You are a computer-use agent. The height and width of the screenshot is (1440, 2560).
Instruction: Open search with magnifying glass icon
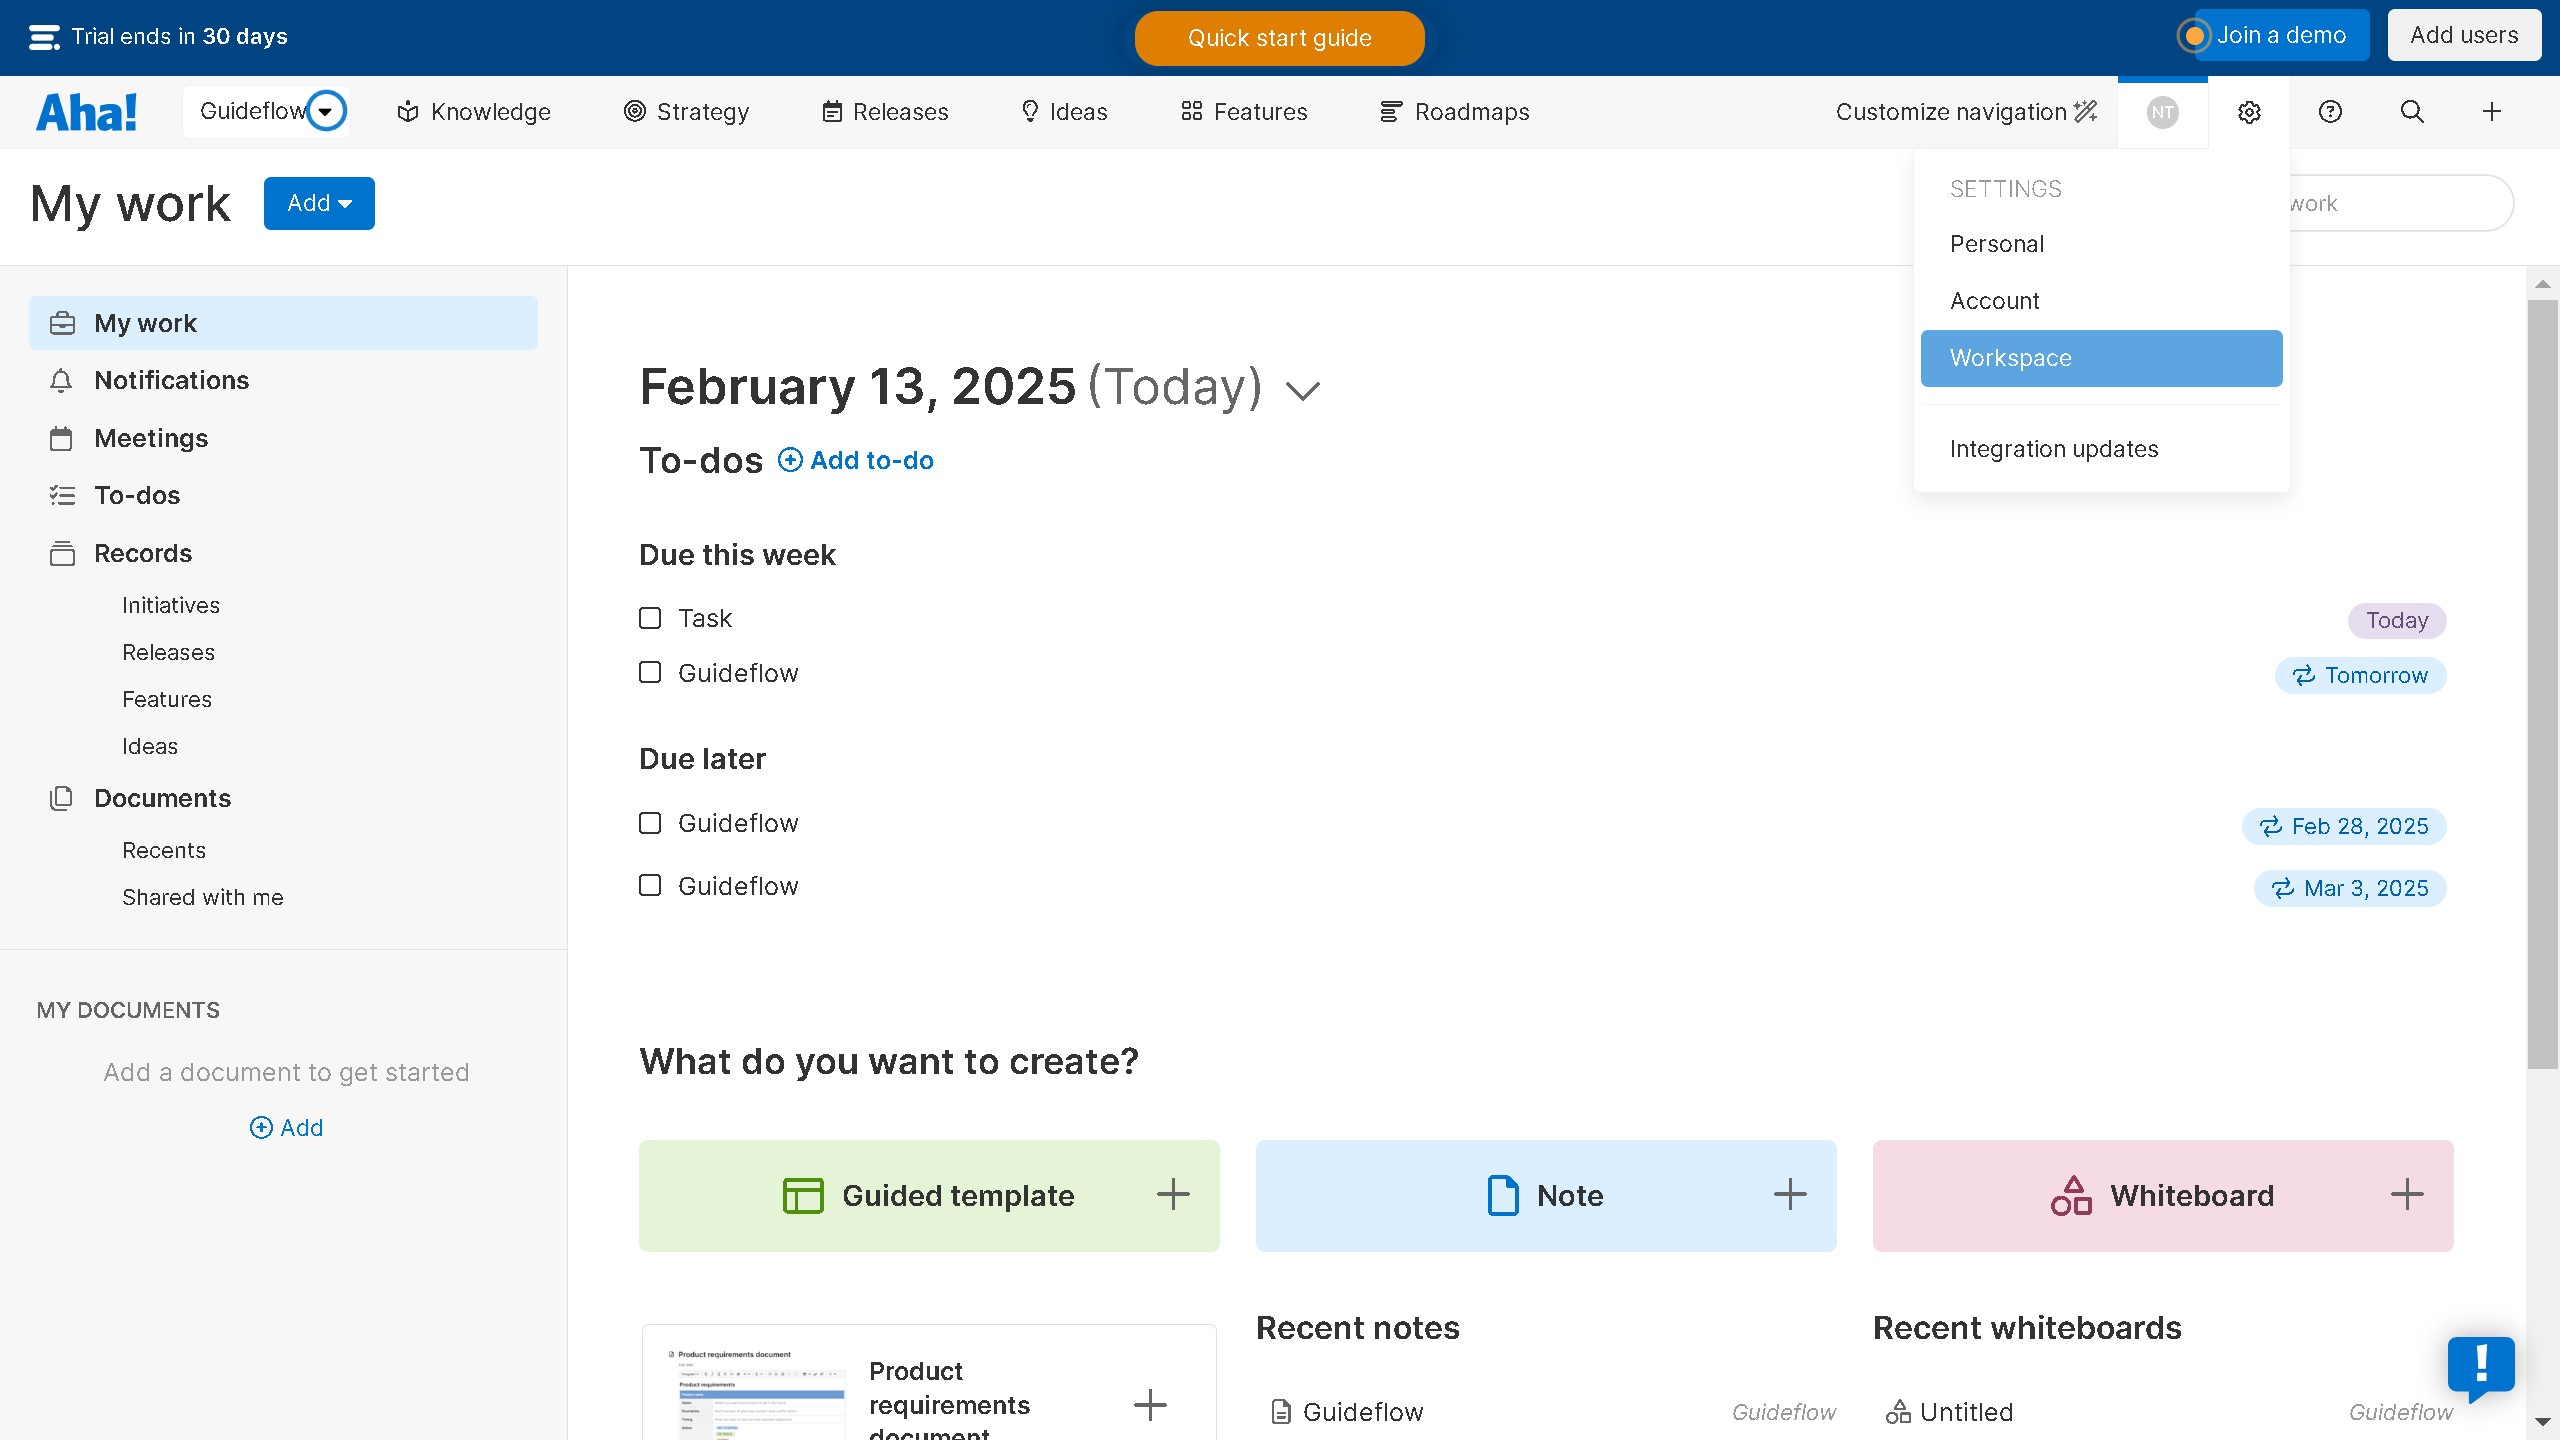pos(2412,112)
